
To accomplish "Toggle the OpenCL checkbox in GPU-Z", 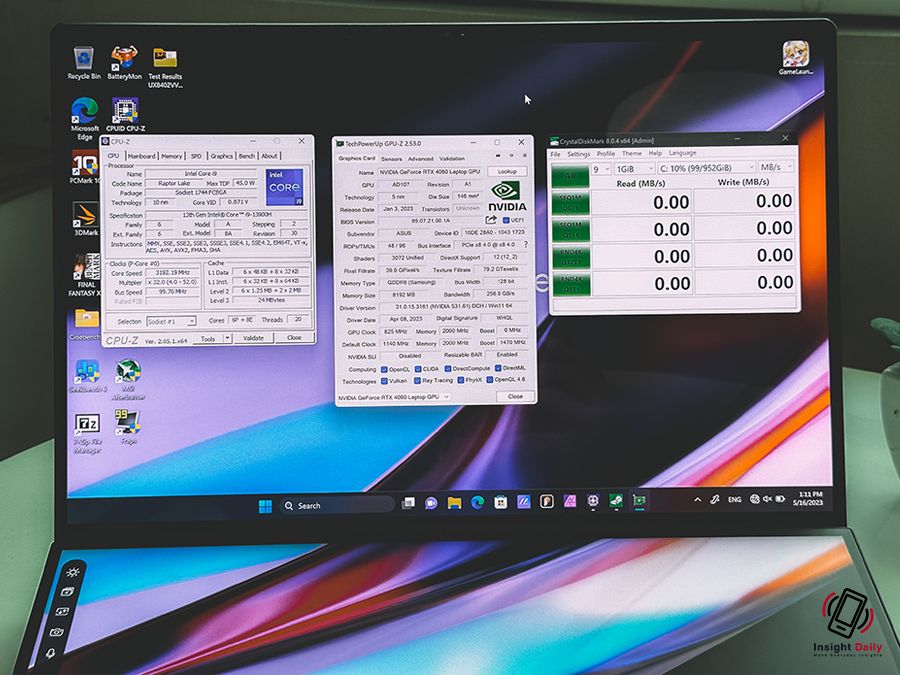I will (x=385, y=368).
